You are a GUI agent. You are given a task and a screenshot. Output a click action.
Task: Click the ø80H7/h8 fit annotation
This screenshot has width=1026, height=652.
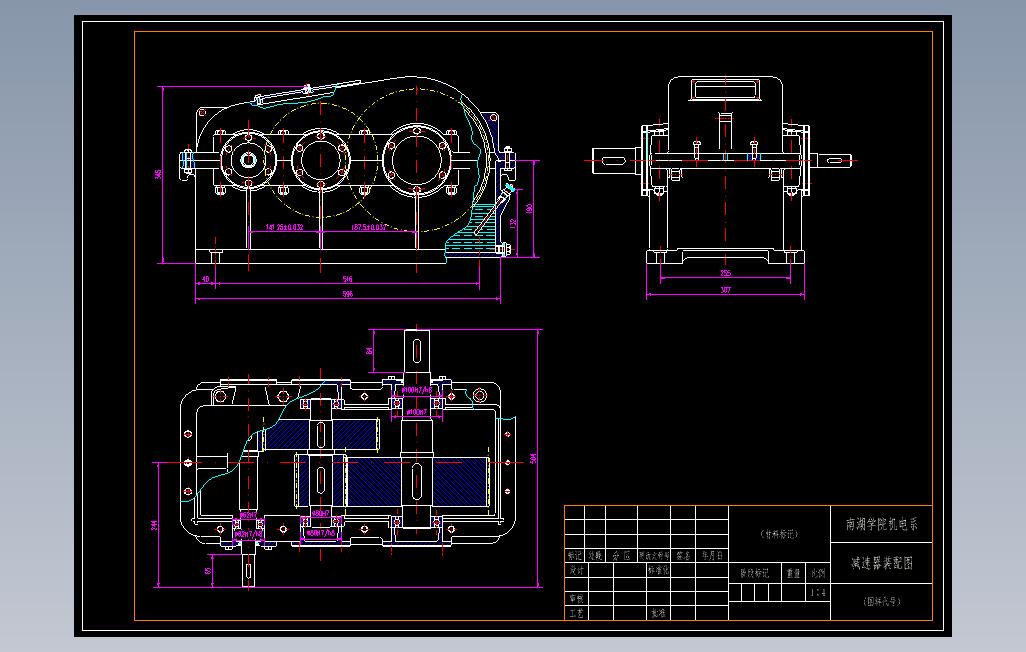tap(321, 534)
